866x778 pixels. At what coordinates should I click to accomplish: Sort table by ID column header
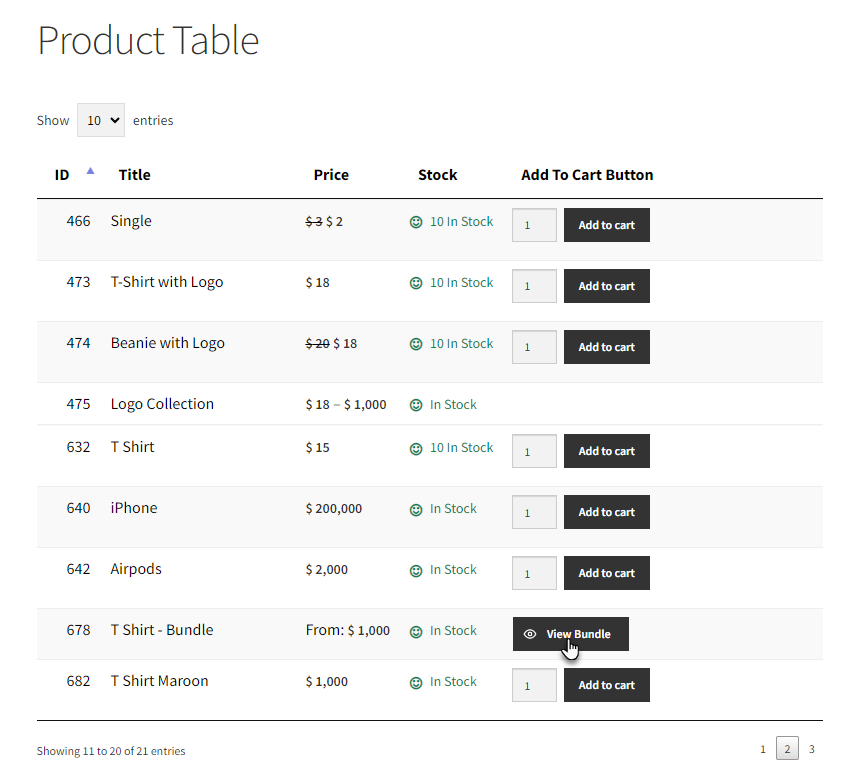62,175
